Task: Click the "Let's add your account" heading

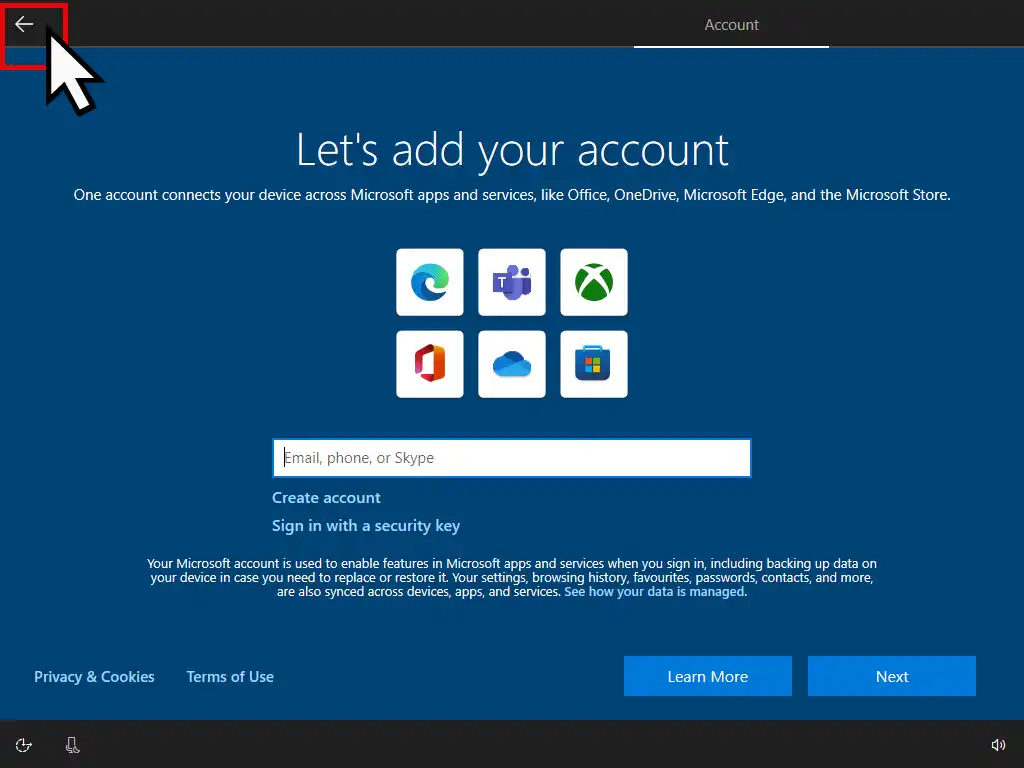Action: [512, 150]
